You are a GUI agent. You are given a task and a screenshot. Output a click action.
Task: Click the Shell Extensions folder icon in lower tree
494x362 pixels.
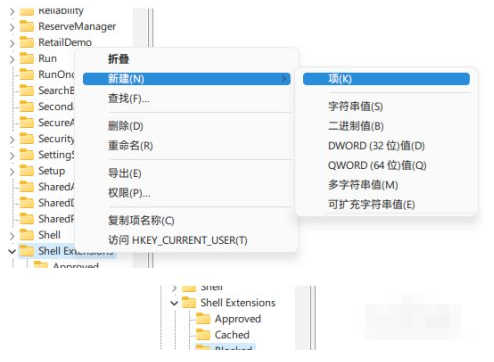click(x=189, y=303)
